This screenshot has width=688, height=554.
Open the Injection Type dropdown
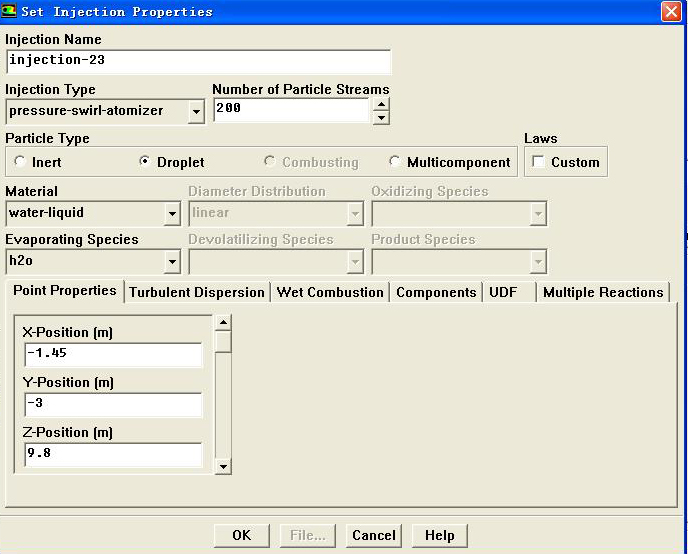(196, 111)
